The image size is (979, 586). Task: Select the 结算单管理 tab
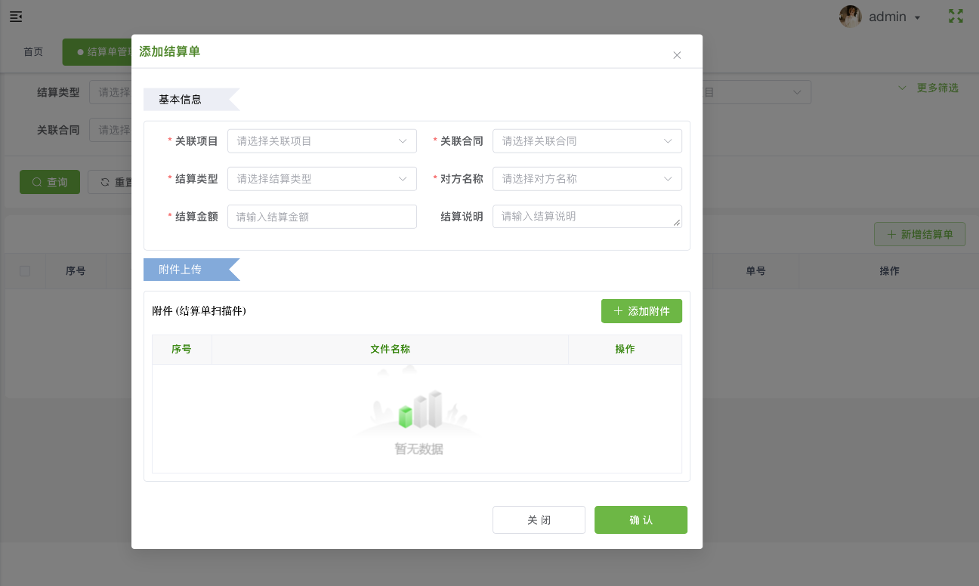click(x=100, y=51)
